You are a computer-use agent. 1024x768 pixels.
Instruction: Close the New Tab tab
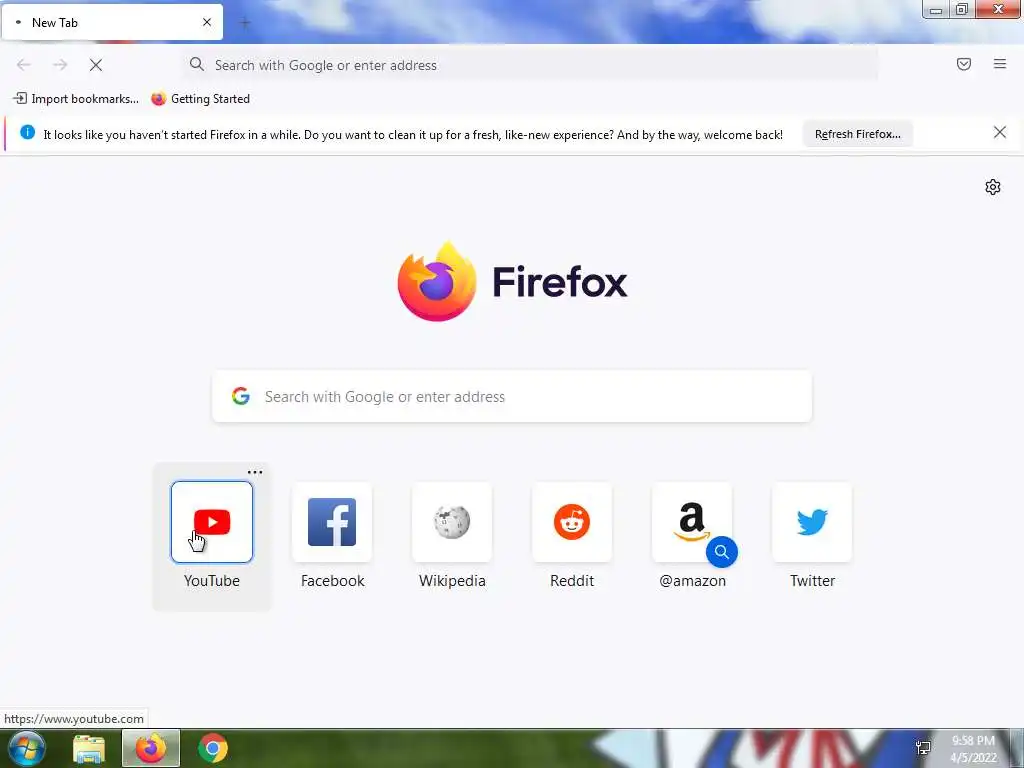[x=207, y=22]
